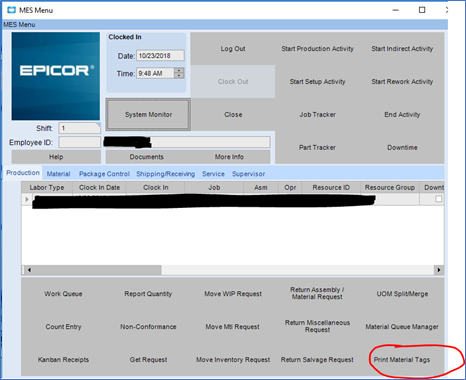Click the Close button
This screenshot has height=380, width=466.
coord(233,115)
